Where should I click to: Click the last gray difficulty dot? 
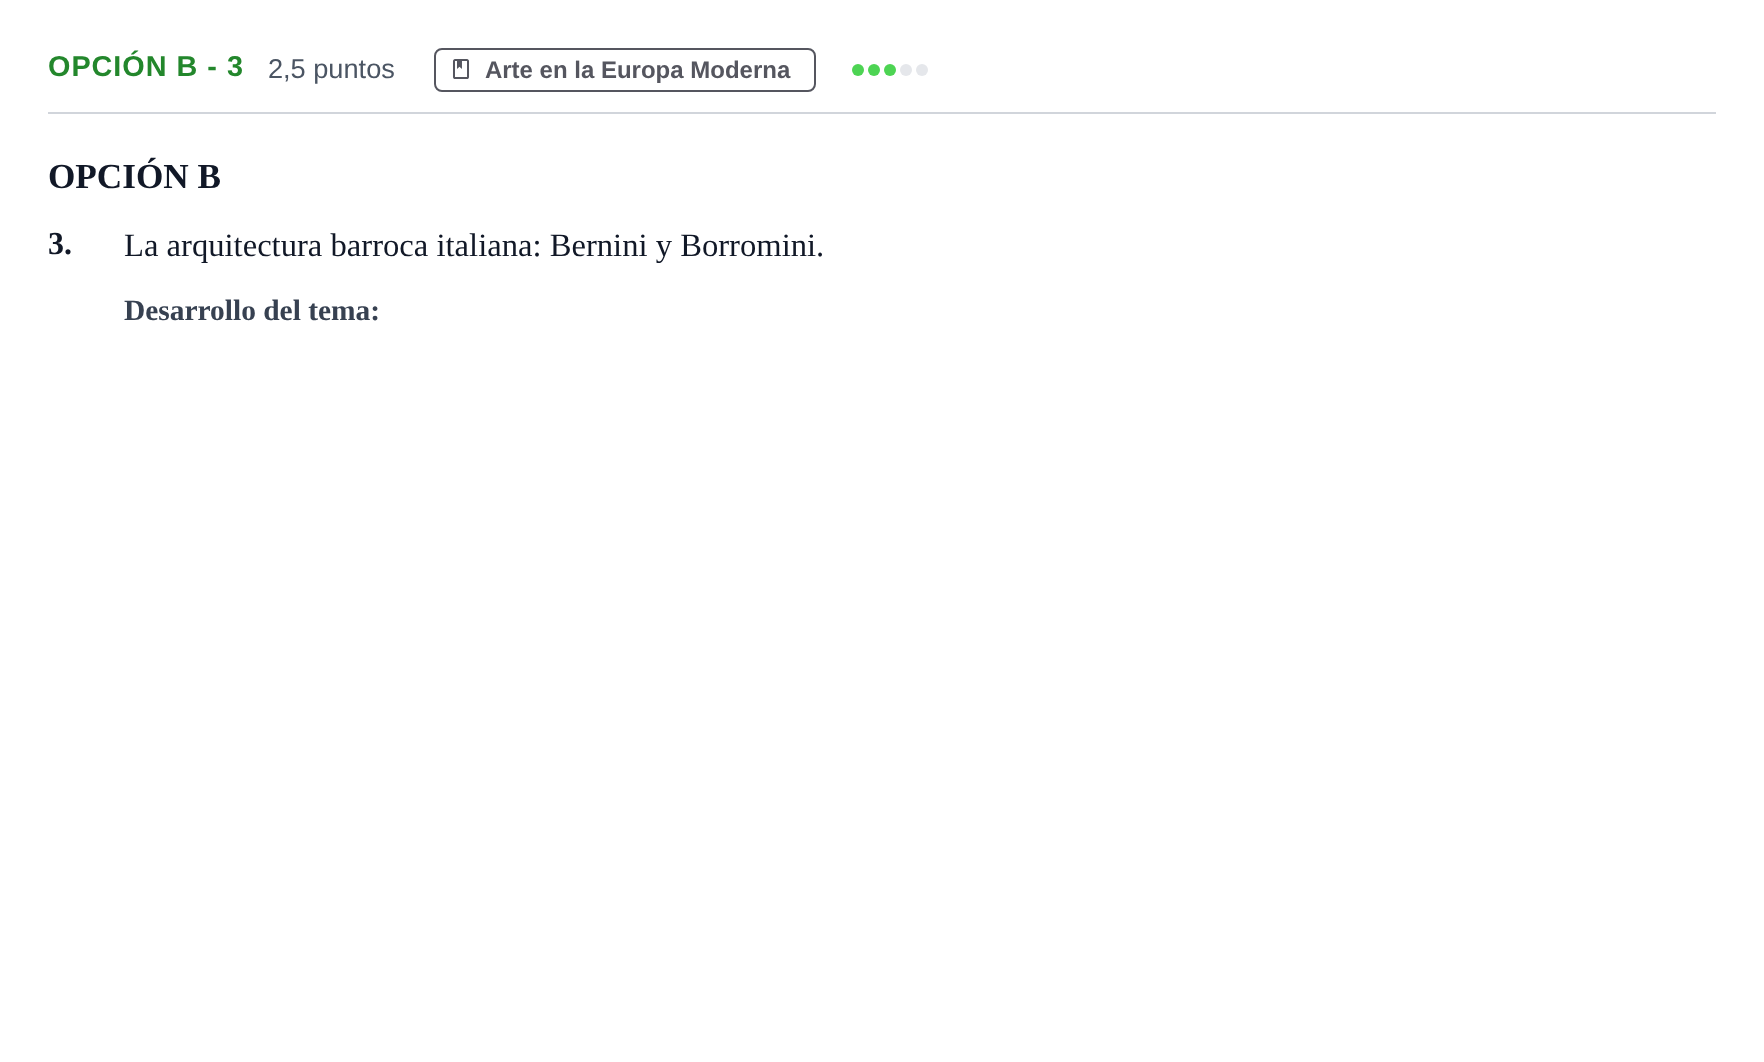tap(922, 70)
